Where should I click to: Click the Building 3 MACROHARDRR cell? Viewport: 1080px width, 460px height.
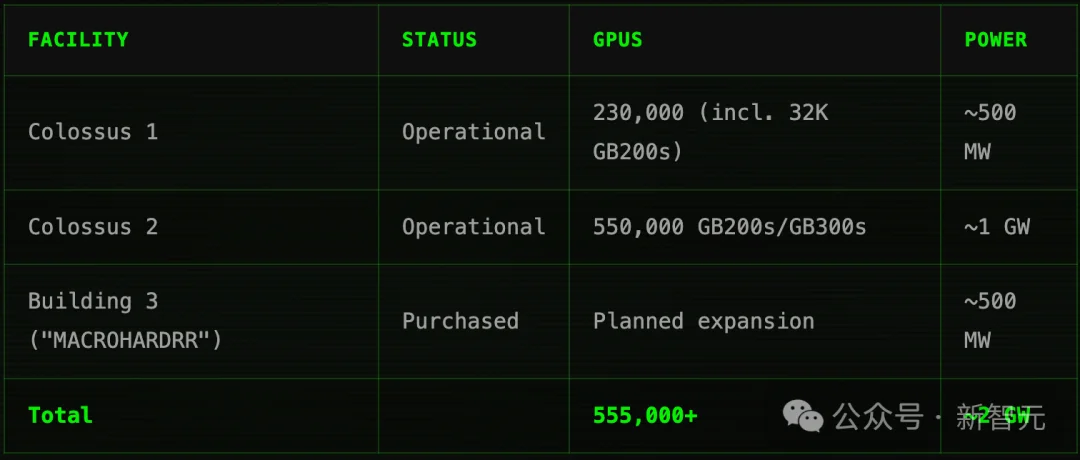click(x=125, y=320)
